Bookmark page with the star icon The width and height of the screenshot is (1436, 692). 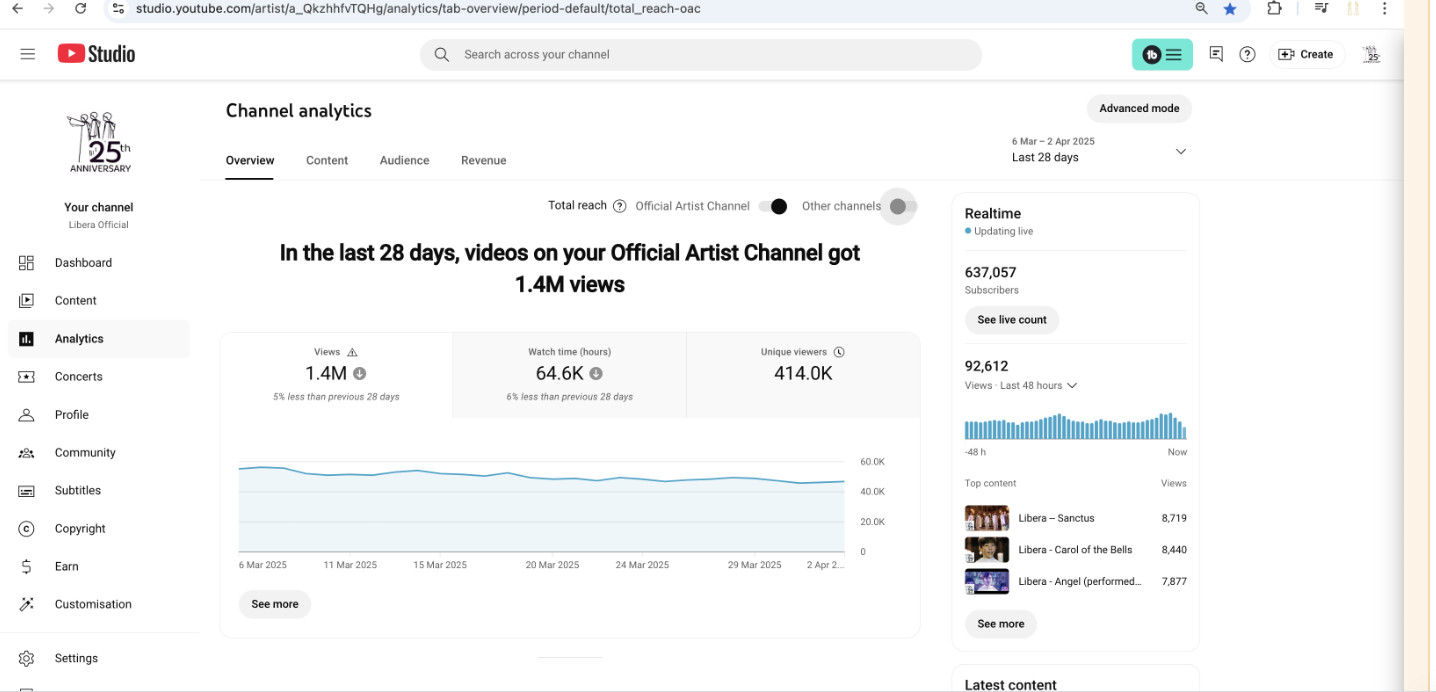click(1230, 9)
